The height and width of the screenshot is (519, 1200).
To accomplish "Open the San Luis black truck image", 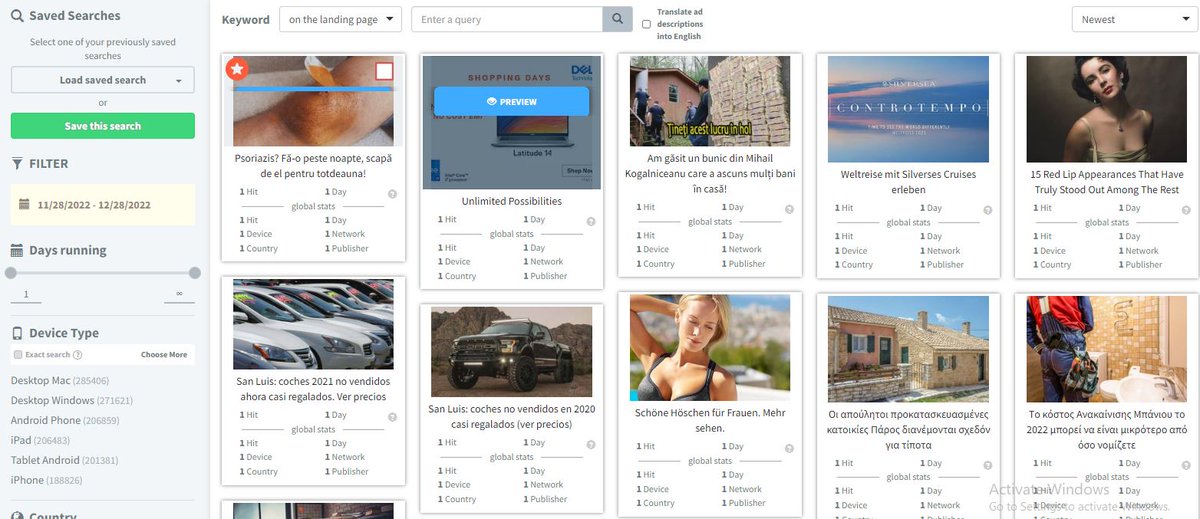I will [511, 352].
